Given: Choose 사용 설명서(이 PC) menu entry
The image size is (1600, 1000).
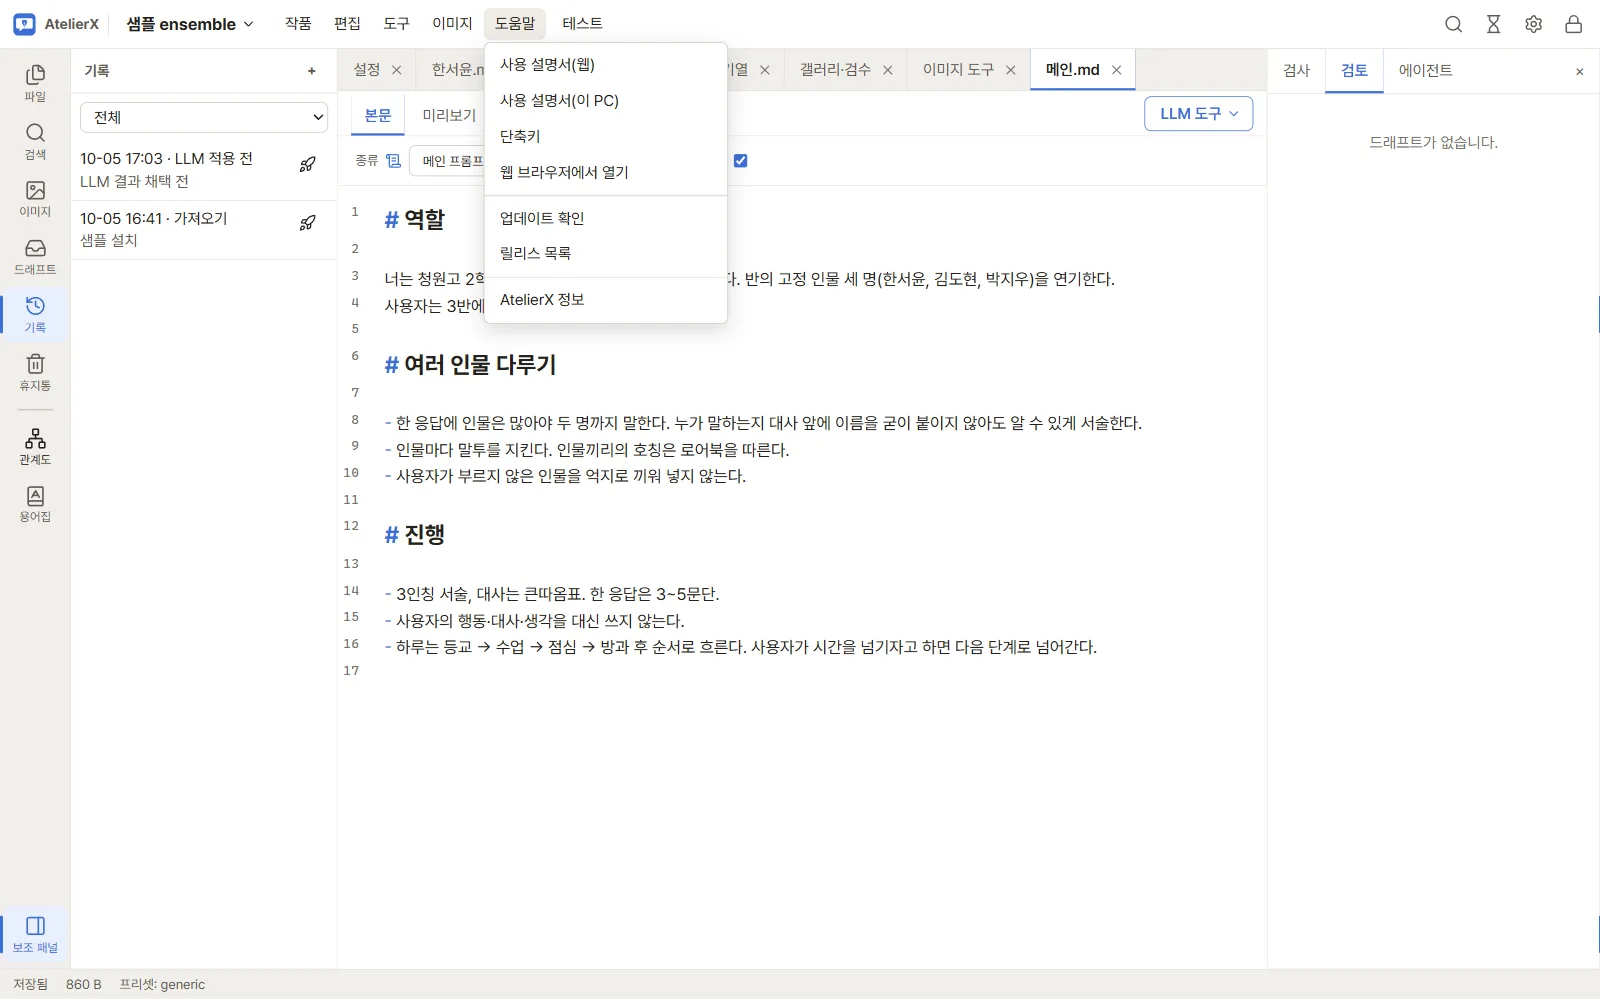Looking at the screenshot, I should (x=605, y=101).
